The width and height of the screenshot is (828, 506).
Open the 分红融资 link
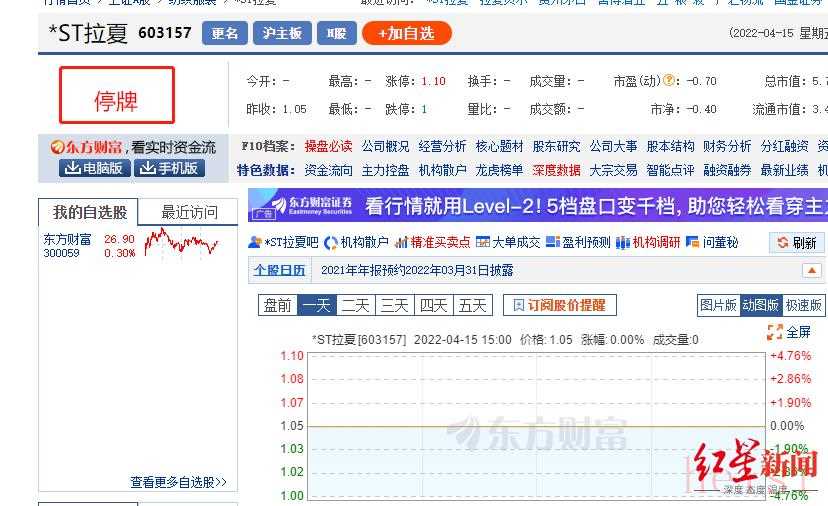784,146
